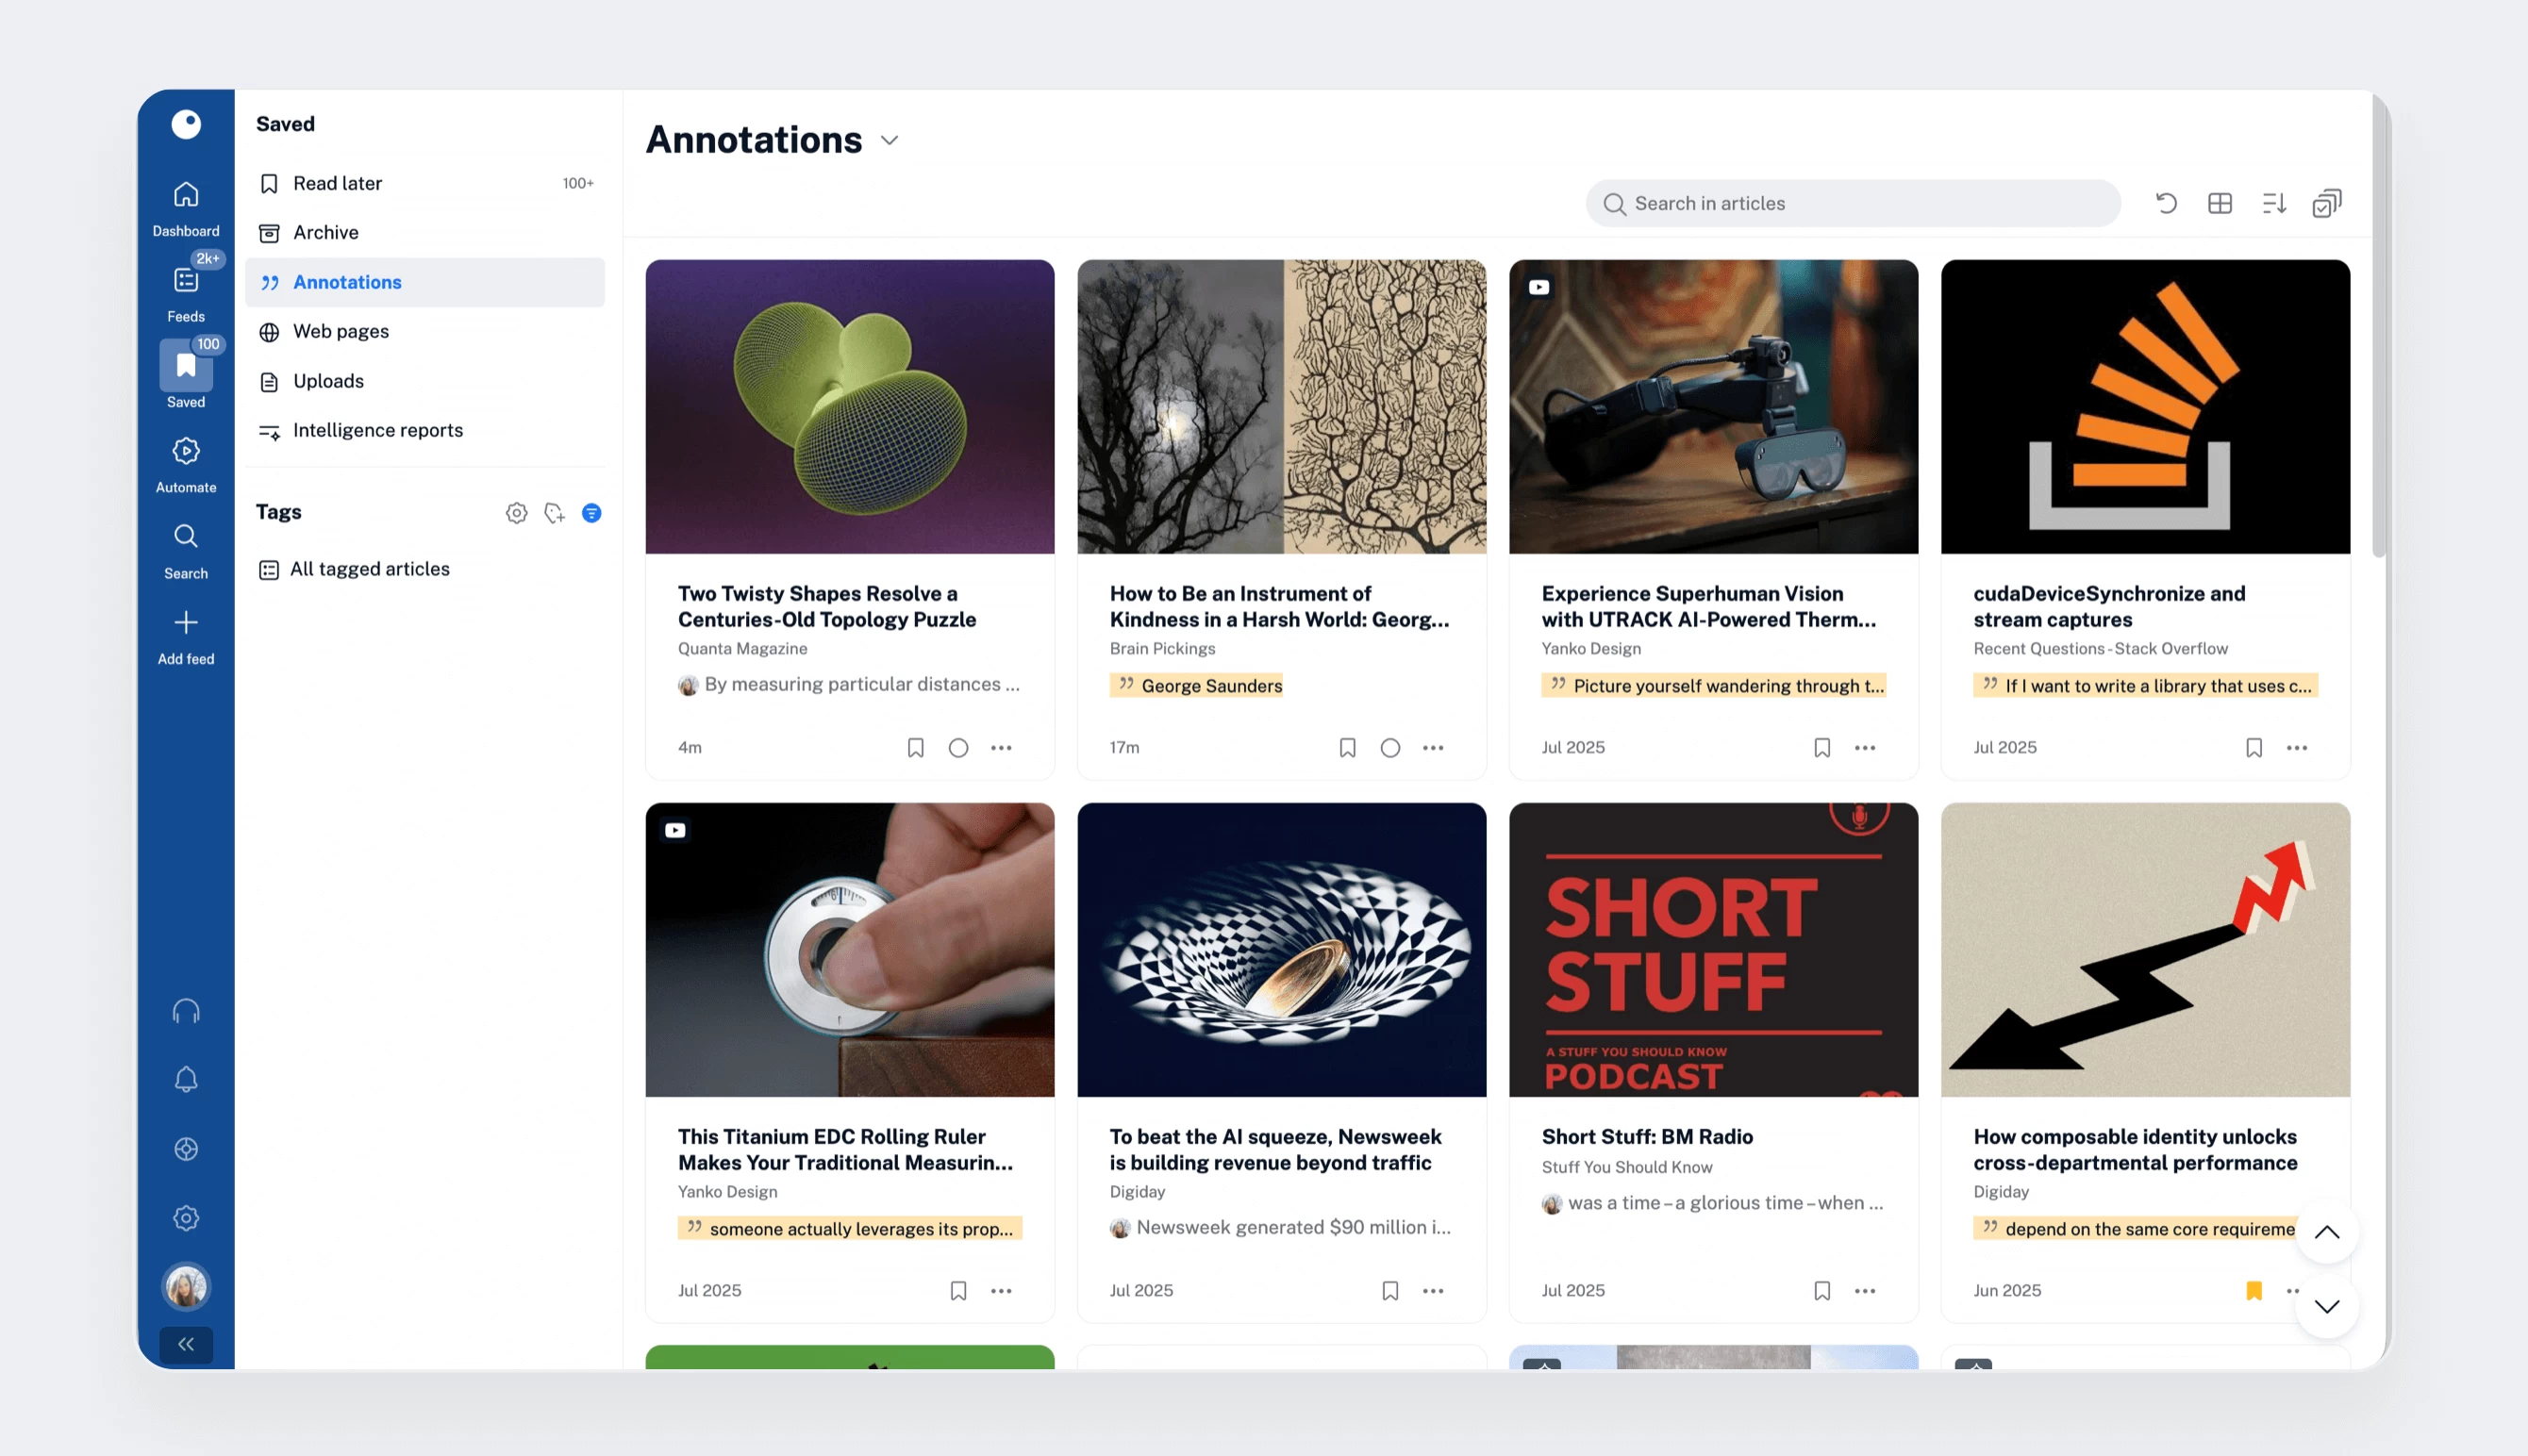Open the notifications bell
Screen dimensions: 2528x1456
pyautogui.click(x=185, y=1080)
